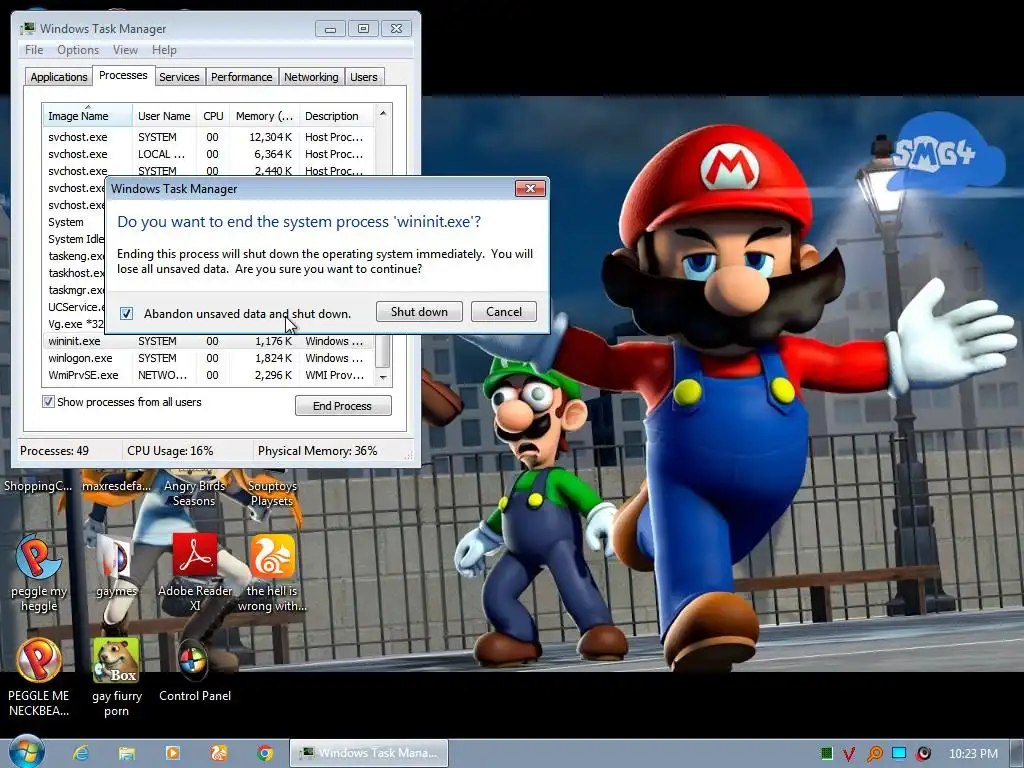Switch to the Performance tab

pos(242,77)
